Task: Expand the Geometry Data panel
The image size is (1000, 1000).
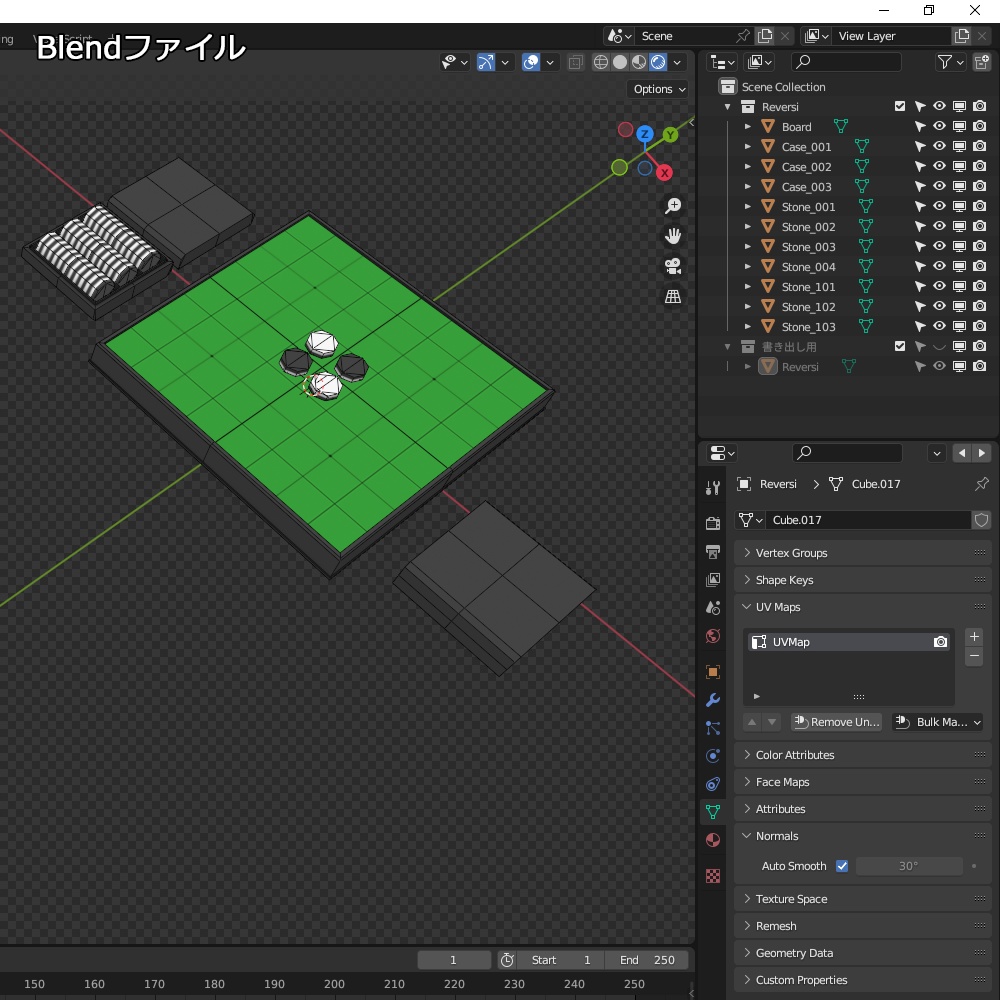Action: [x=862, y=953]
